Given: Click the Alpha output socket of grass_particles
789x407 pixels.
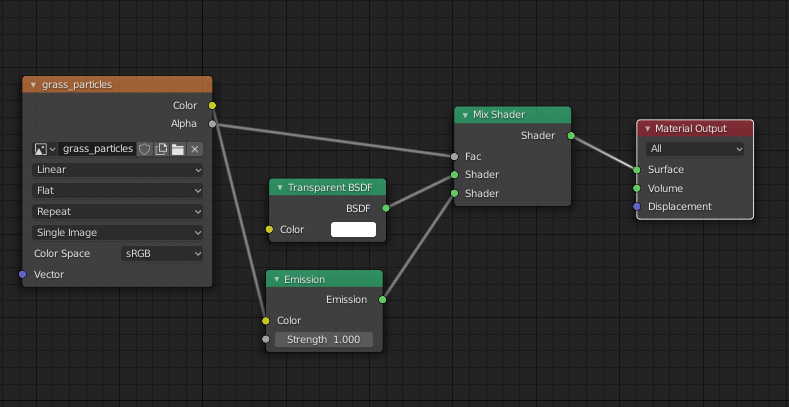Looking at the screenshot, I should 212,124.
